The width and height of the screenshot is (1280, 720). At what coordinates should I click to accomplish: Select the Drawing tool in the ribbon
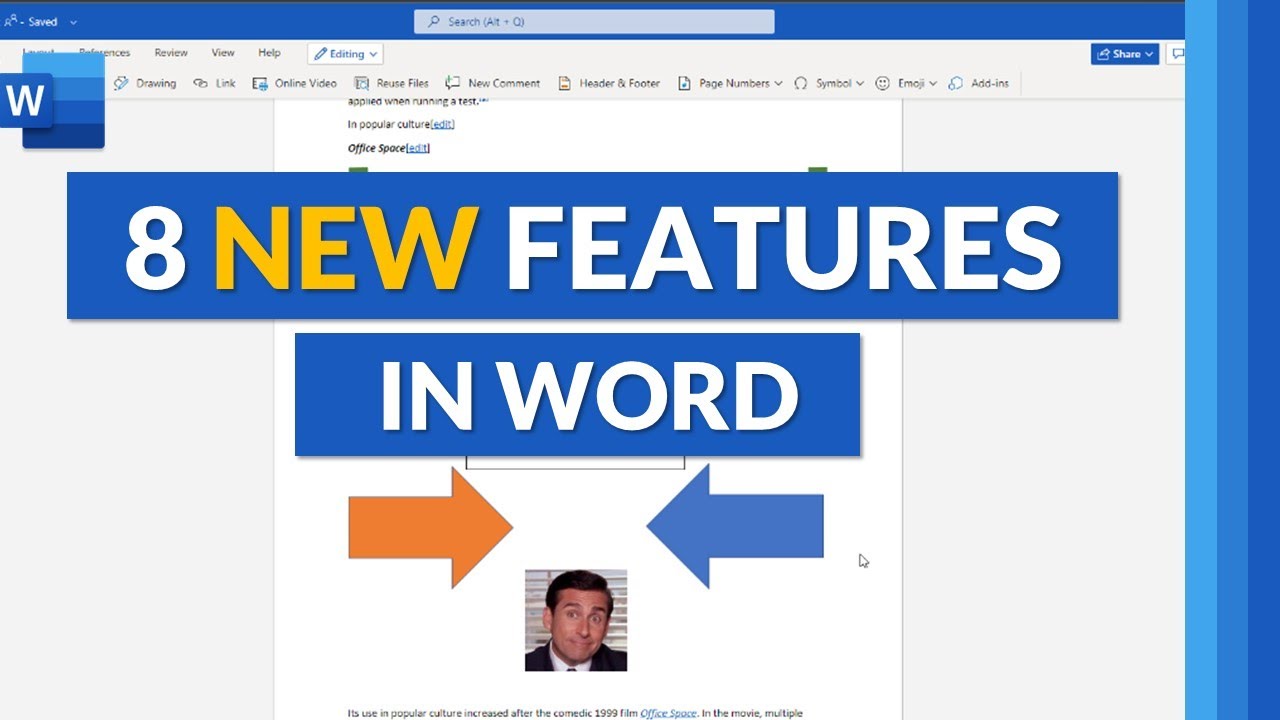pyautogui.click(x=145, y=83)
